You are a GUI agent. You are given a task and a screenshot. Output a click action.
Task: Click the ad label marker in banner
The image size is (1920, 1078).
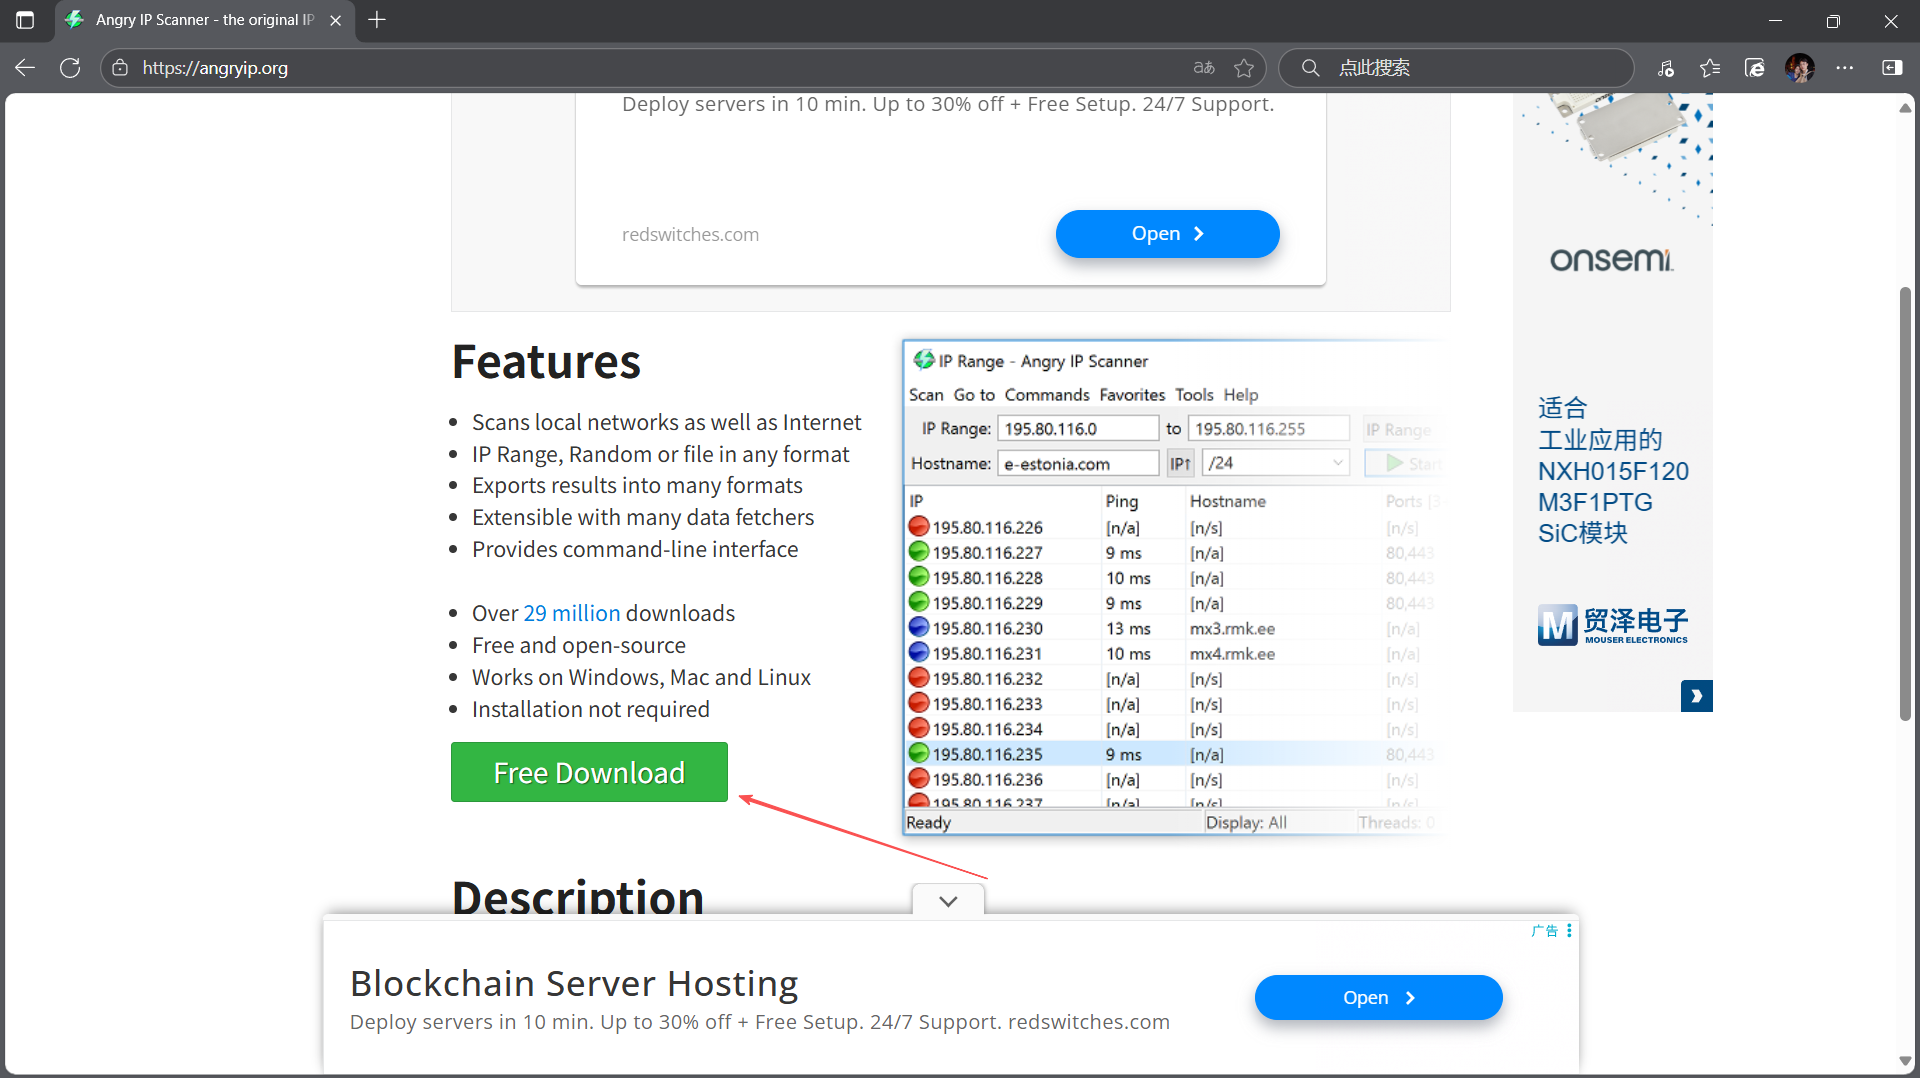[x=1545, y=930]
